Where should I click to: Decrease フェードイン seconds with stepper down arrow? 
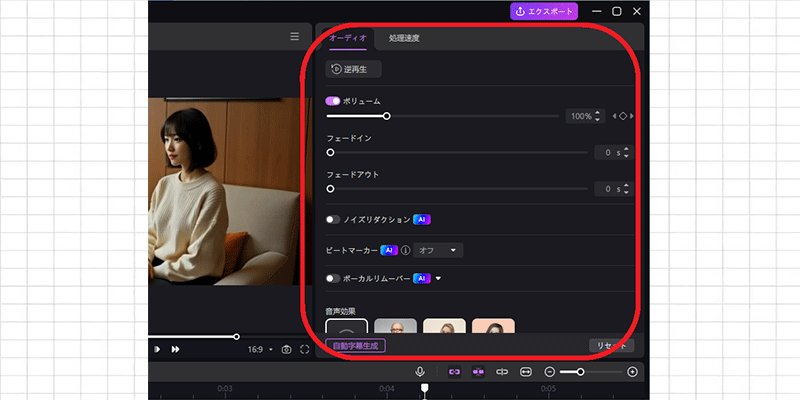click(x=627, y=156)
